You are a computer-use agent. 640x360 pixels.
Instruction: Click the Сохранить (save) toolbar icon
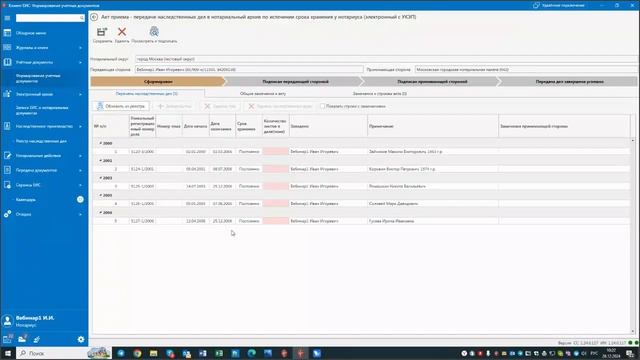click(x=102, y=32)
